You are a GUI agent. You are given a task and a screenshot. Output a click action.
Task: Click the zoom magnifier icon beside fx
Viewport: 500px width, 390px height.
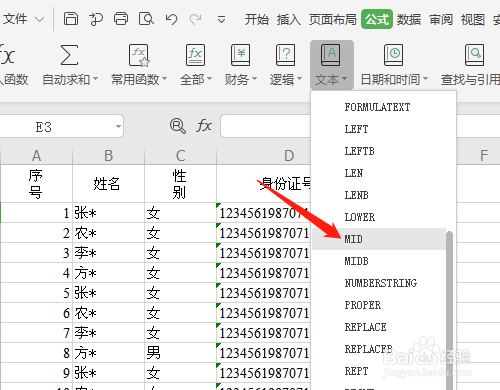click(178, 126)
